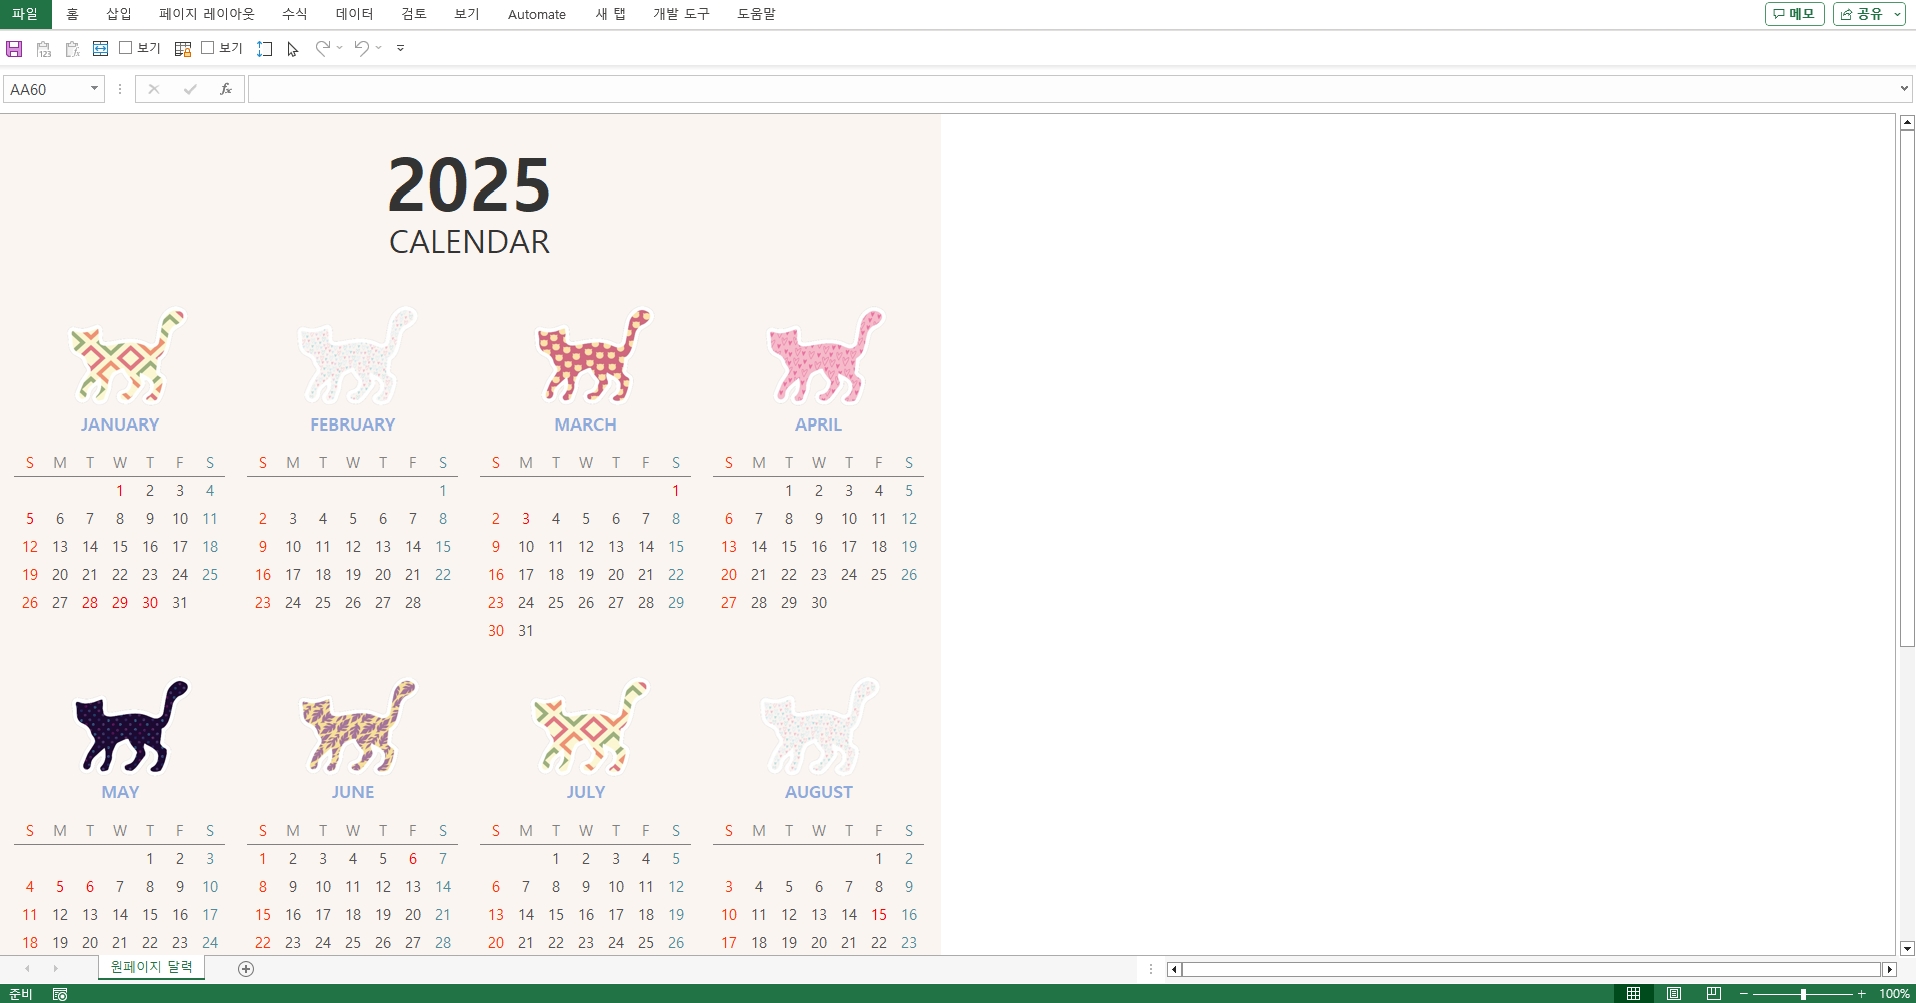Click the Paste Values (123) clipboard icon
The height and width of the screenshot is (1003, 1916).
tap(43, 49)
